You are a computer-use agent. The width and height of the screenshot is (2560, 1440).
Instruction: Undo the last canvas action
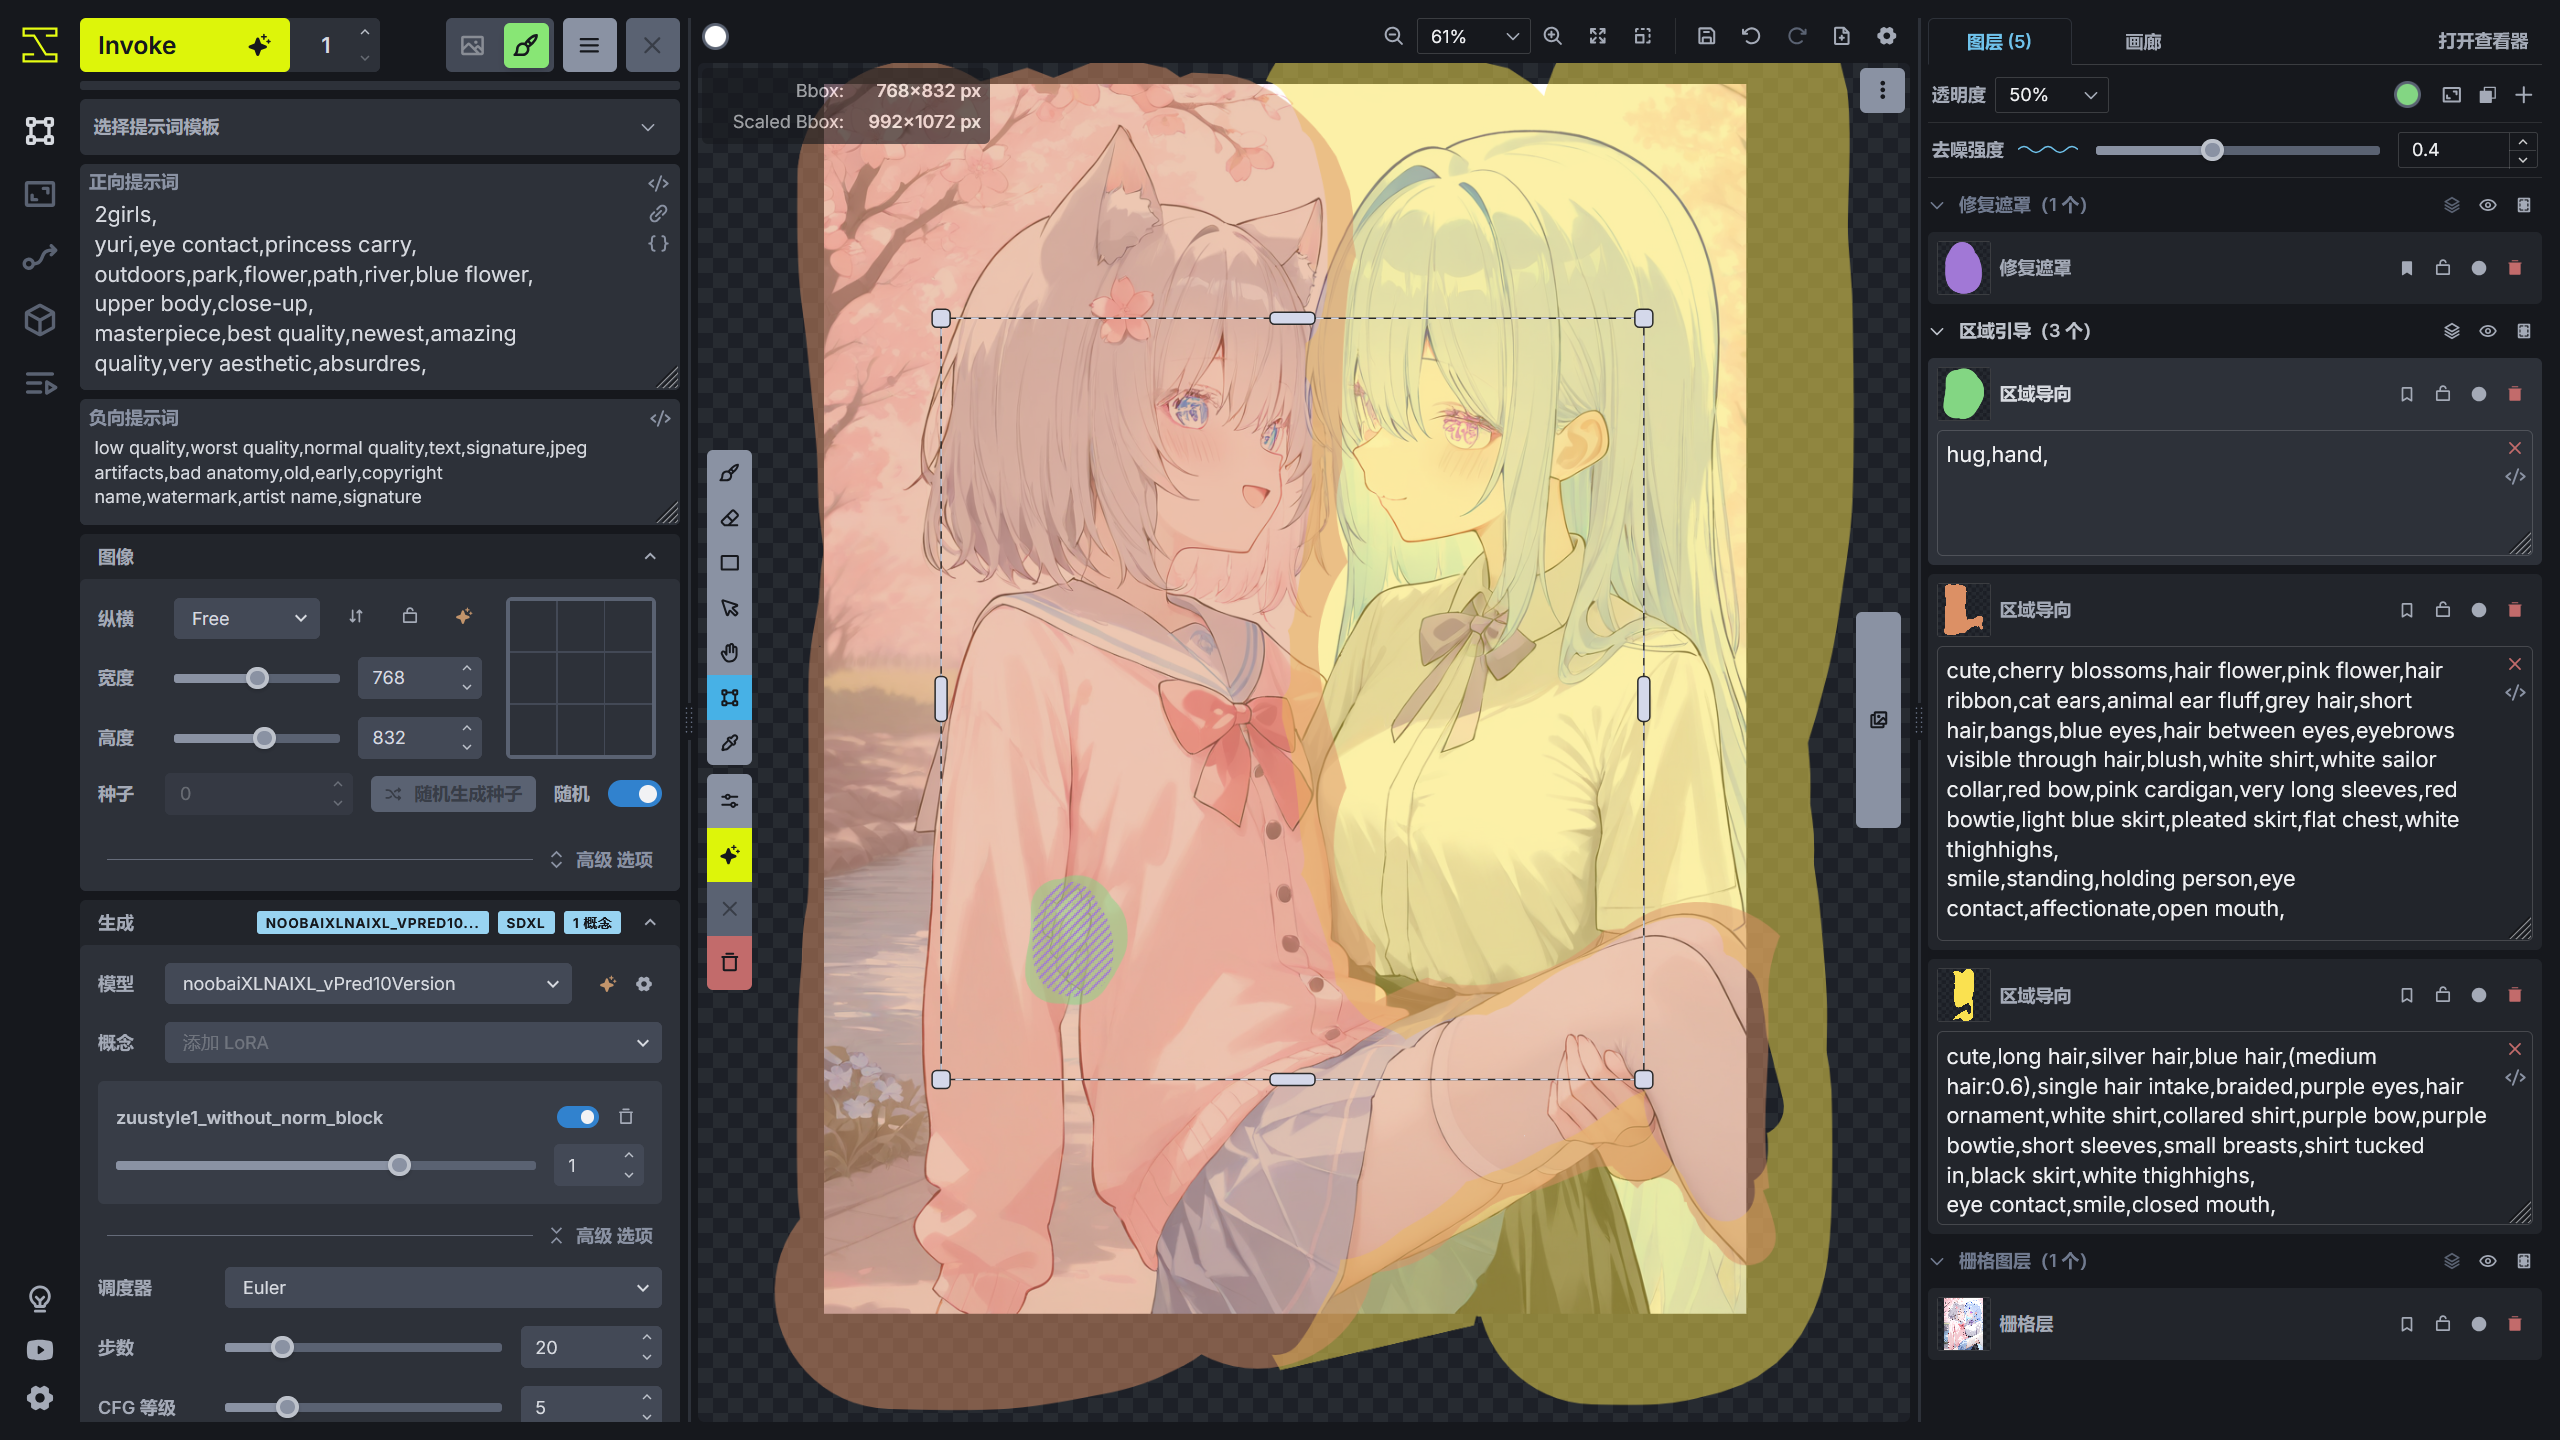point(1750,35)
